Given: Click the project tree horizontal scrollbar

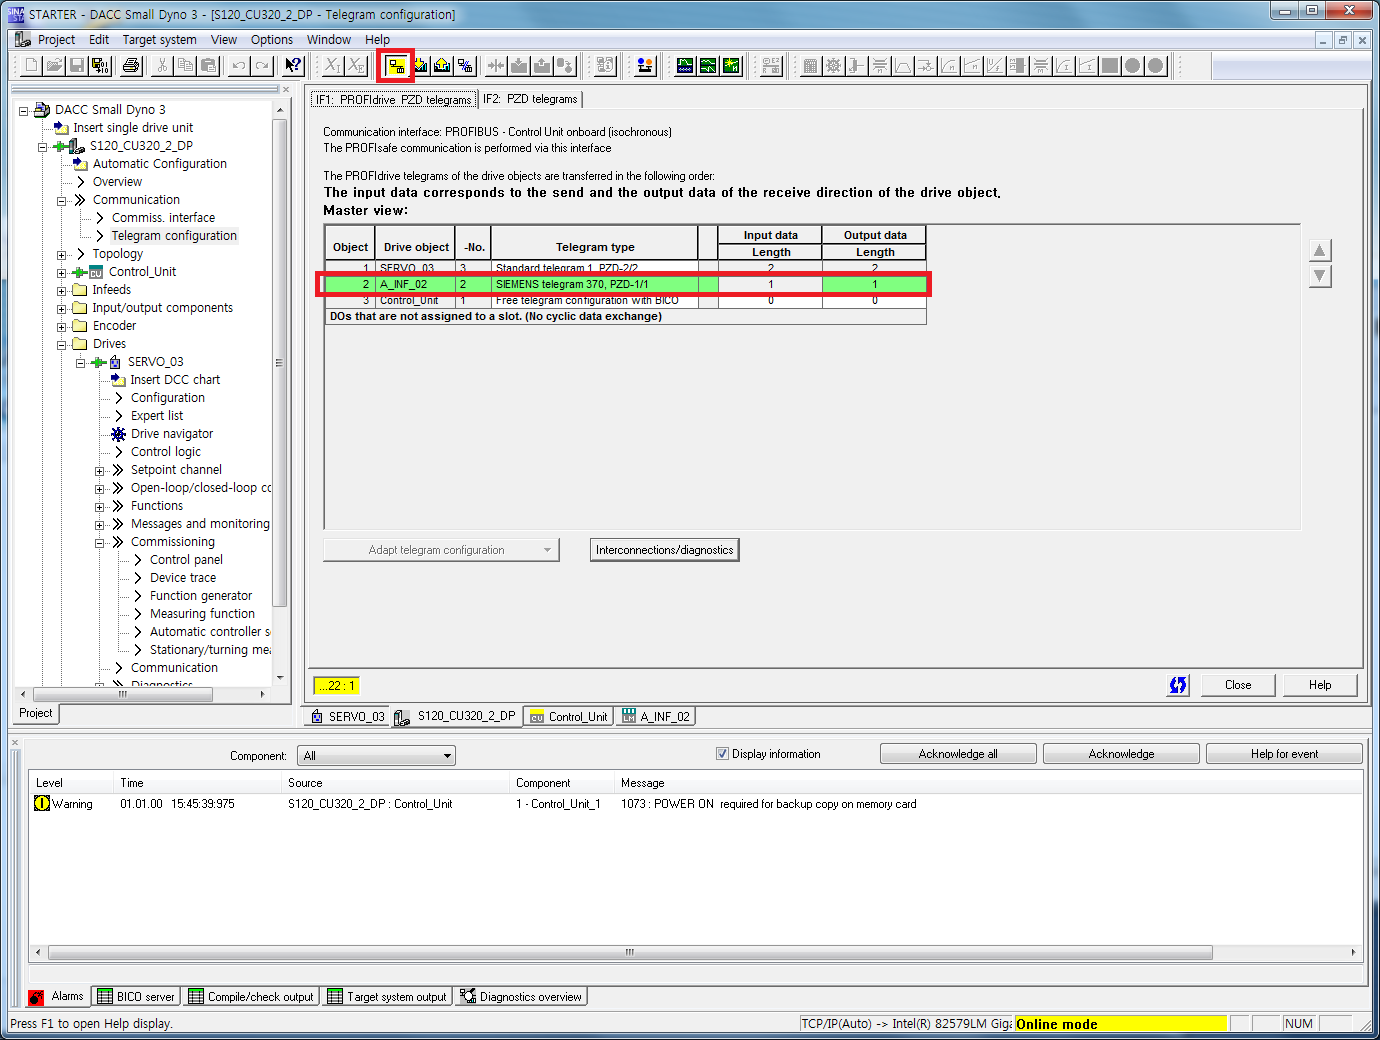Looking at the screenshot, I should tap(122, 694).
